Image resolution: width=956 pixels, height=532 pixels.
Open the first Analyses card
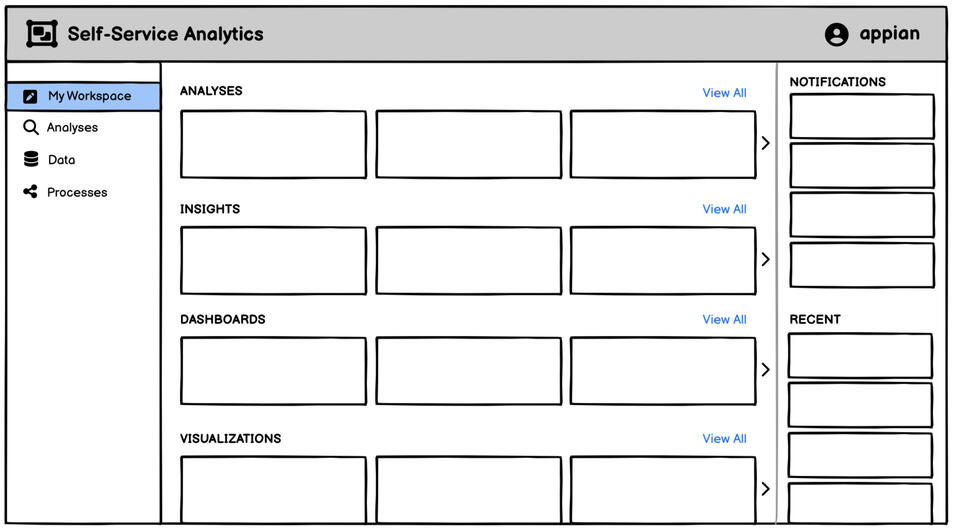273,144
